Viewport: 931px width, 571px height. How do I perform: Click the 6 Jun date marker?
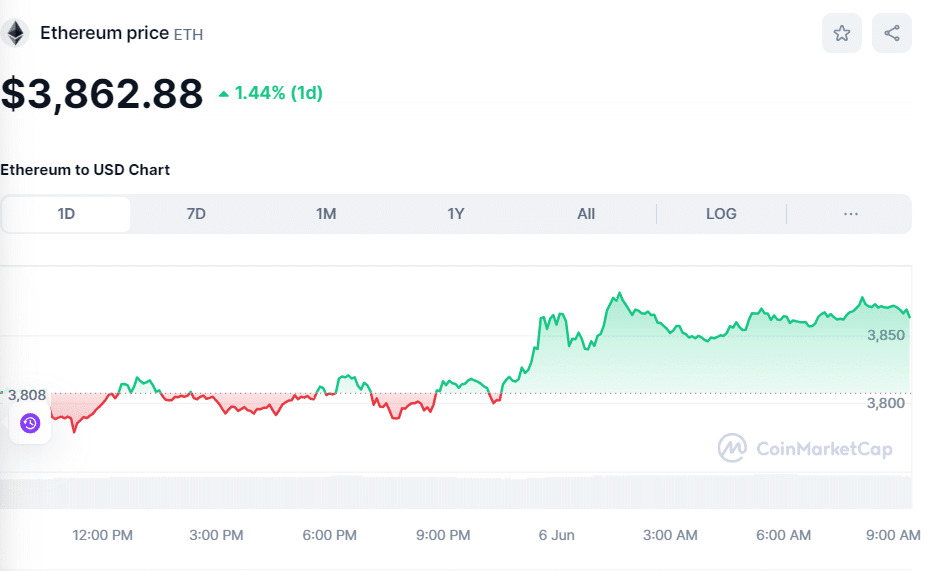556,535
